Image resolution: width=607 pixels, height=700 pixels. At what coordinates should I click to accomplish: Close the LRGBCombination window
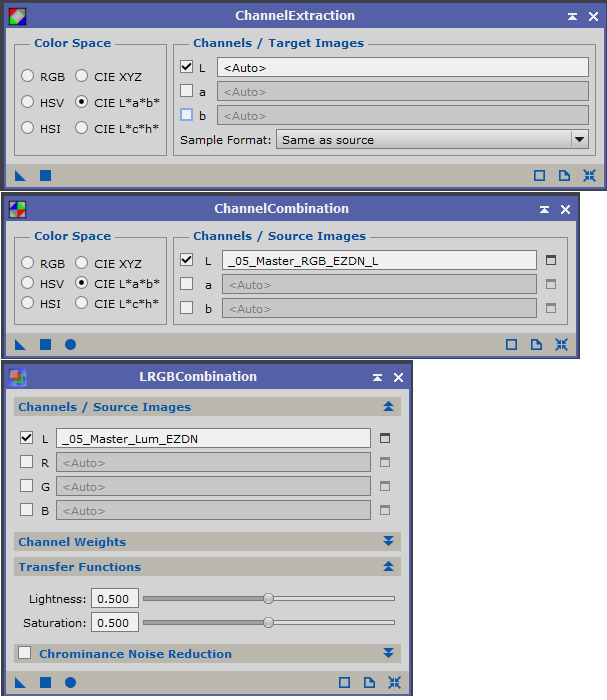(399, 378)
